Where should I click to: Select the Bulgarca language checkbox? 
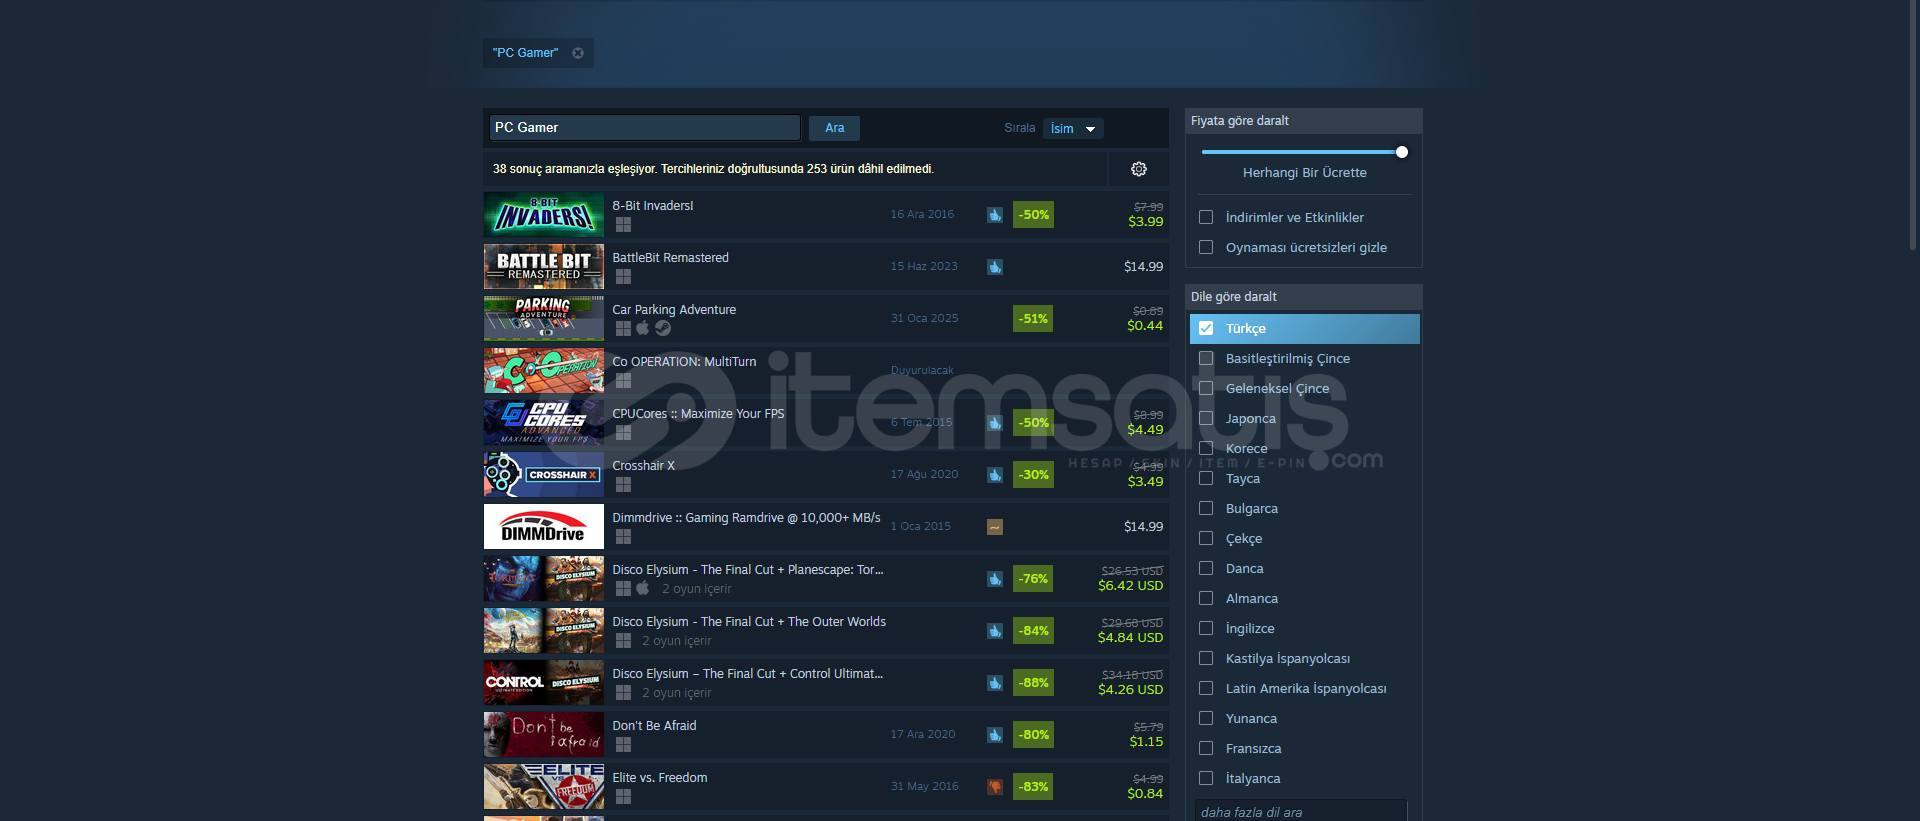coord(1206,508)
